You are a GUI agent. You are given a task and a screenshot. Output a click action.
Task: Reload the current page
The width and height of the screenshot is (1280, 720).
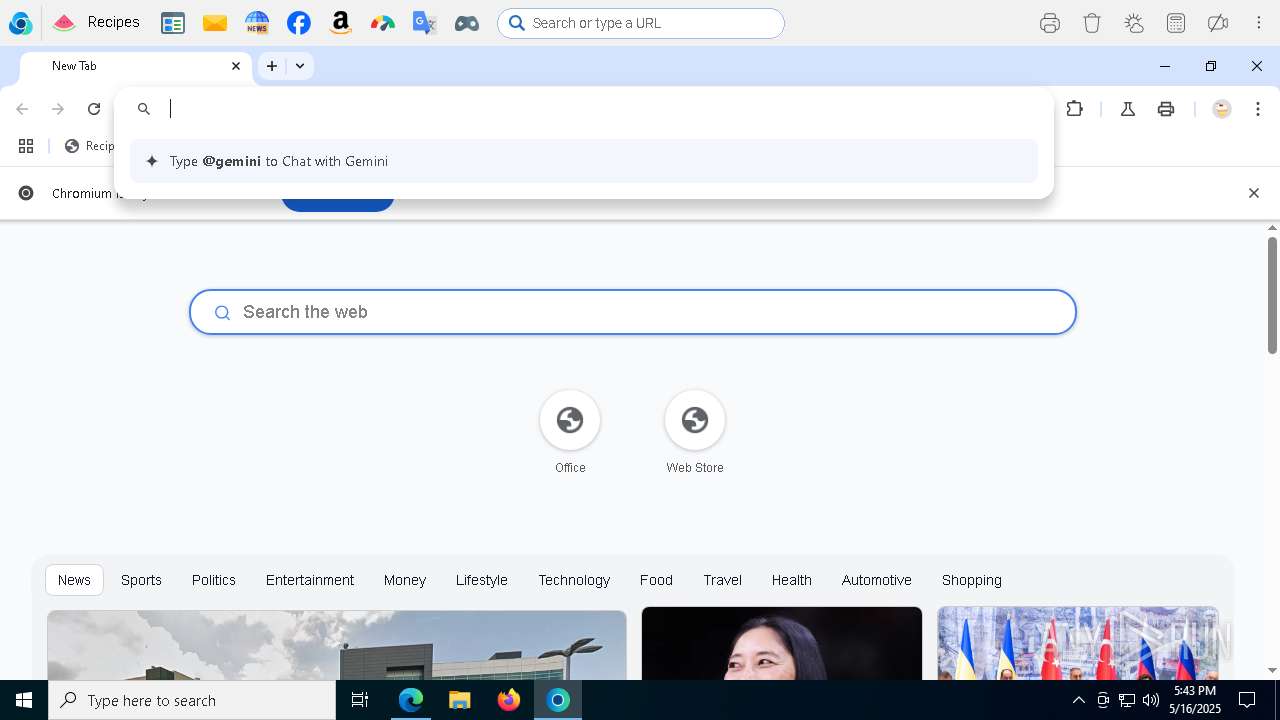pyautogui.click(x=94, y=109)
